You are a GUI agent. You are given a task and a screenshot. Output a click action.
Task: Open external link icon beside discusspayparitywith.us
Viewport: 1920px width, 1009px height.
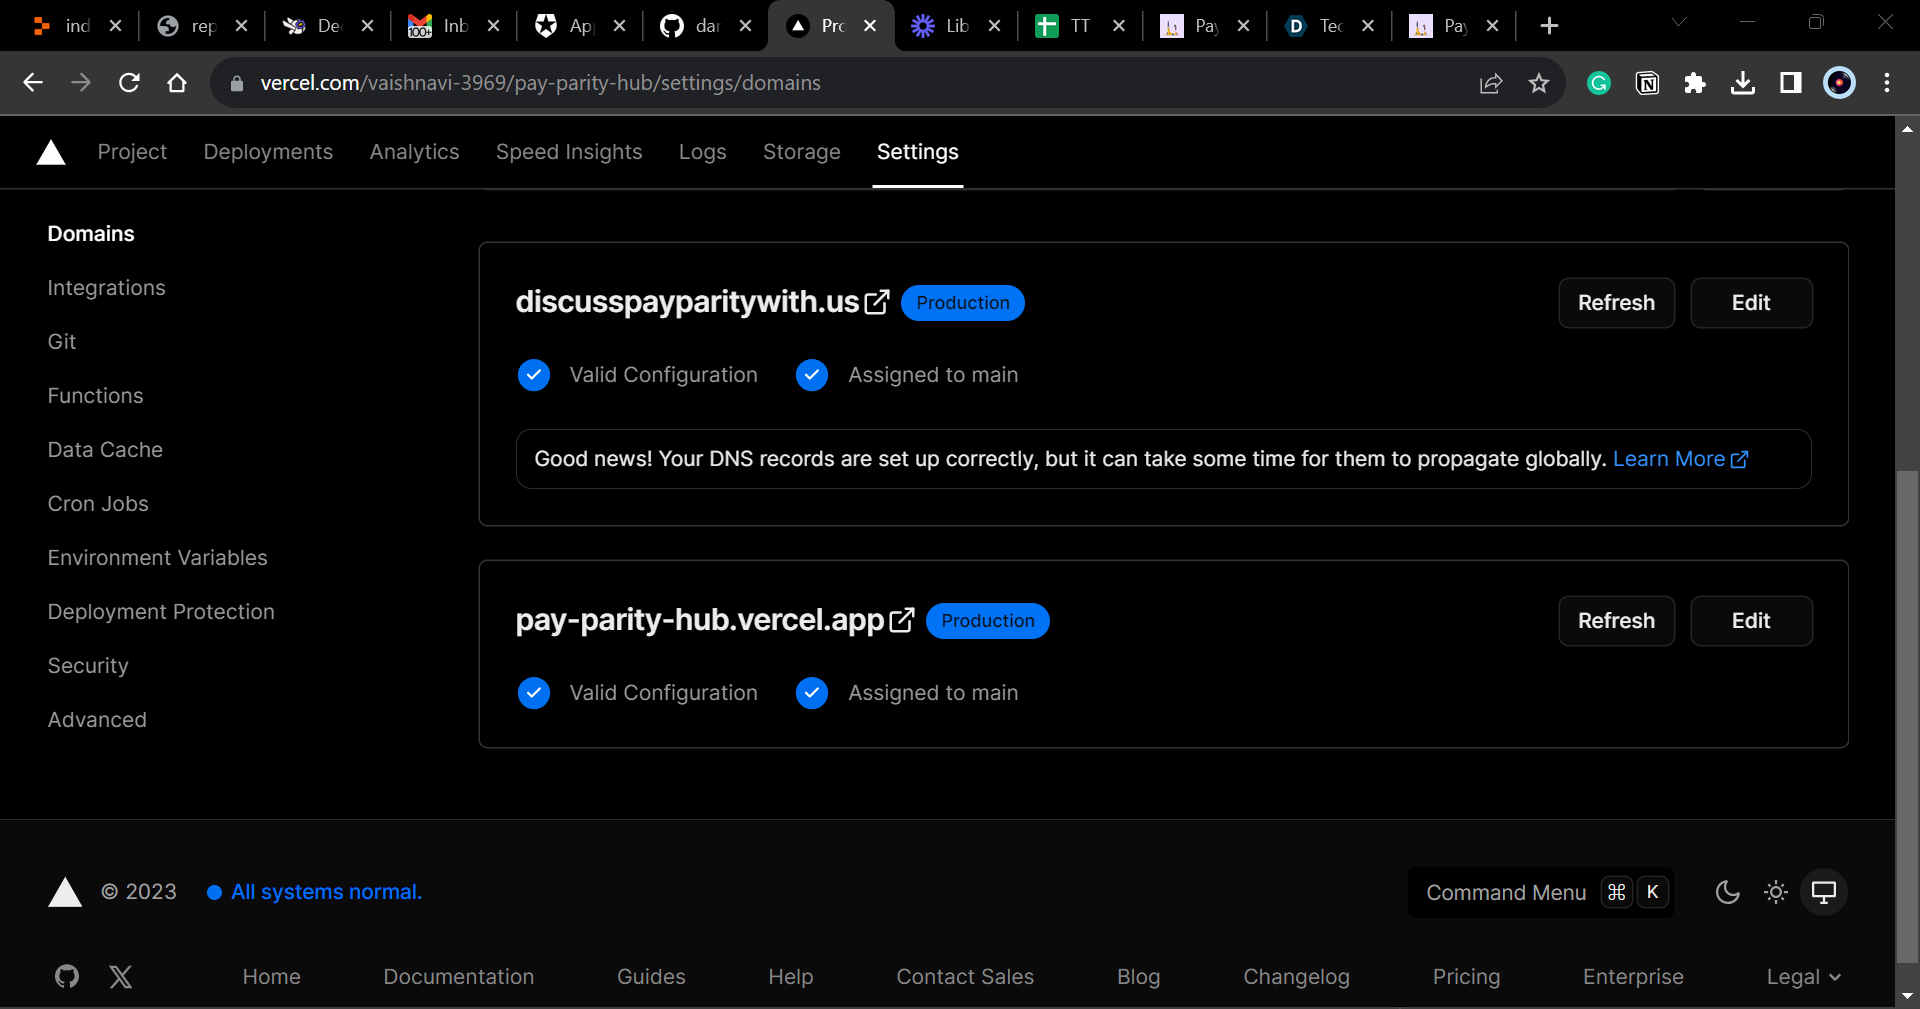pos(877,302)
